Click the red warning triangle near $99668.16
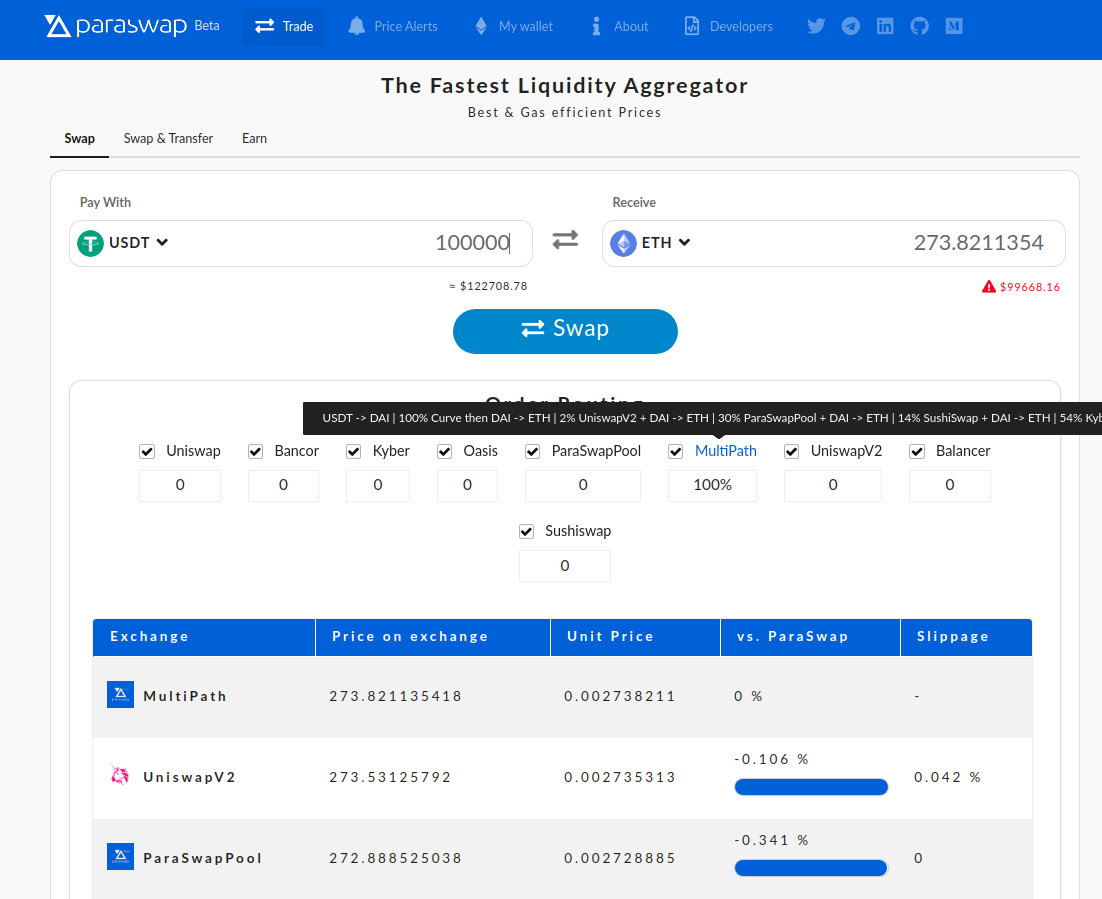Screen dimensions: 1102x899 click(x=989, y=287)
